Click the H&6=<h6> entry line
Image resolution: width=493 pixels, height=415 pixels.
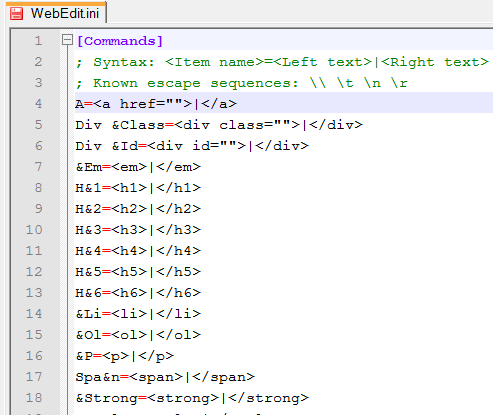coord(138,293)
